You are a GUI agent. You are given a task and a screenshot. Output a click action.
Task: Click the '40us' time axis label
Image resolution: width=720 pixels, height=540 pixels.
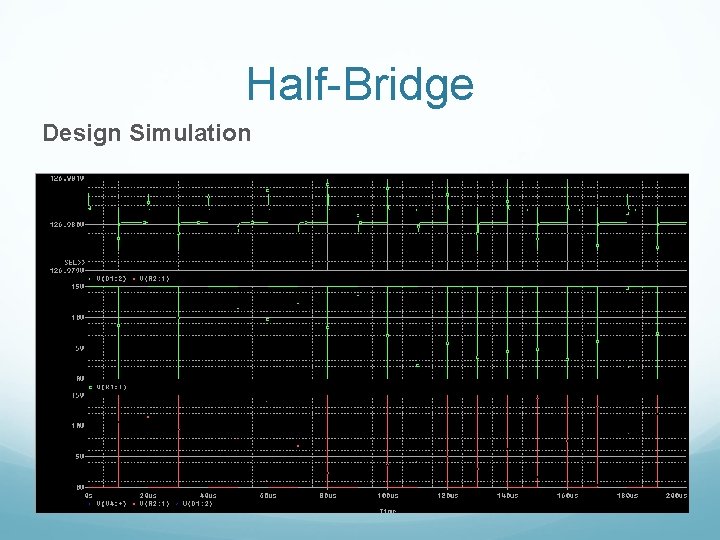tap(208, 495)
